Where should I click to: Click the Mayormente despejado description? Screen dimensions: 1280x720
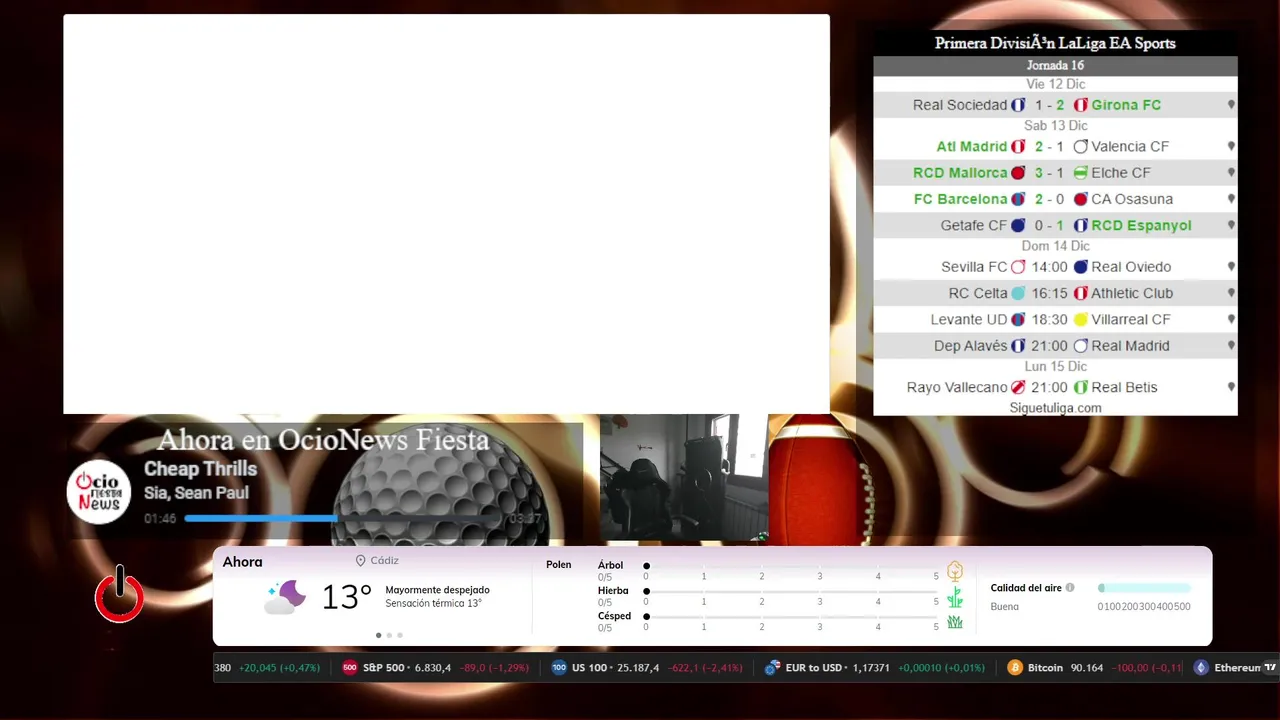pos(437,590)
